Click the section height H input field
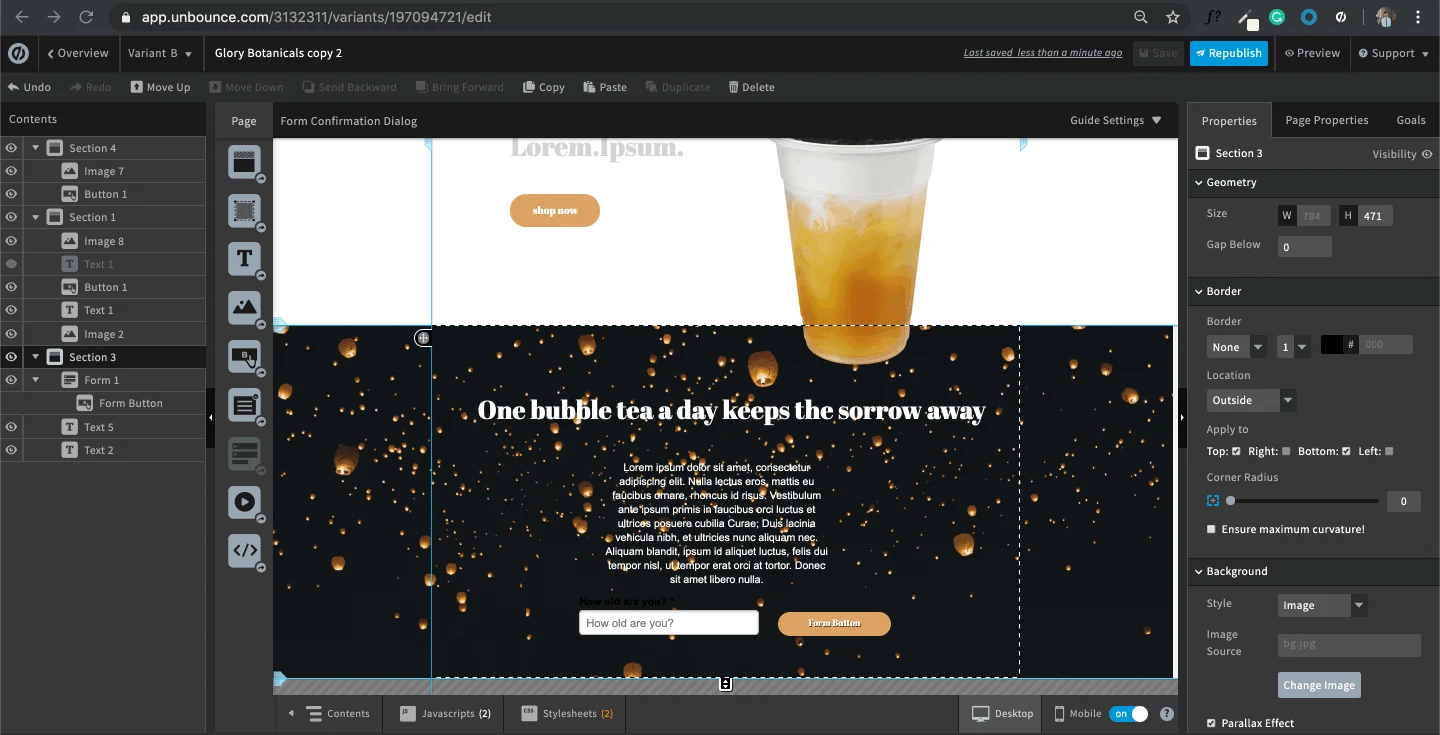Viewport: 1440px width, 735px height. [x=1376, y=215]
